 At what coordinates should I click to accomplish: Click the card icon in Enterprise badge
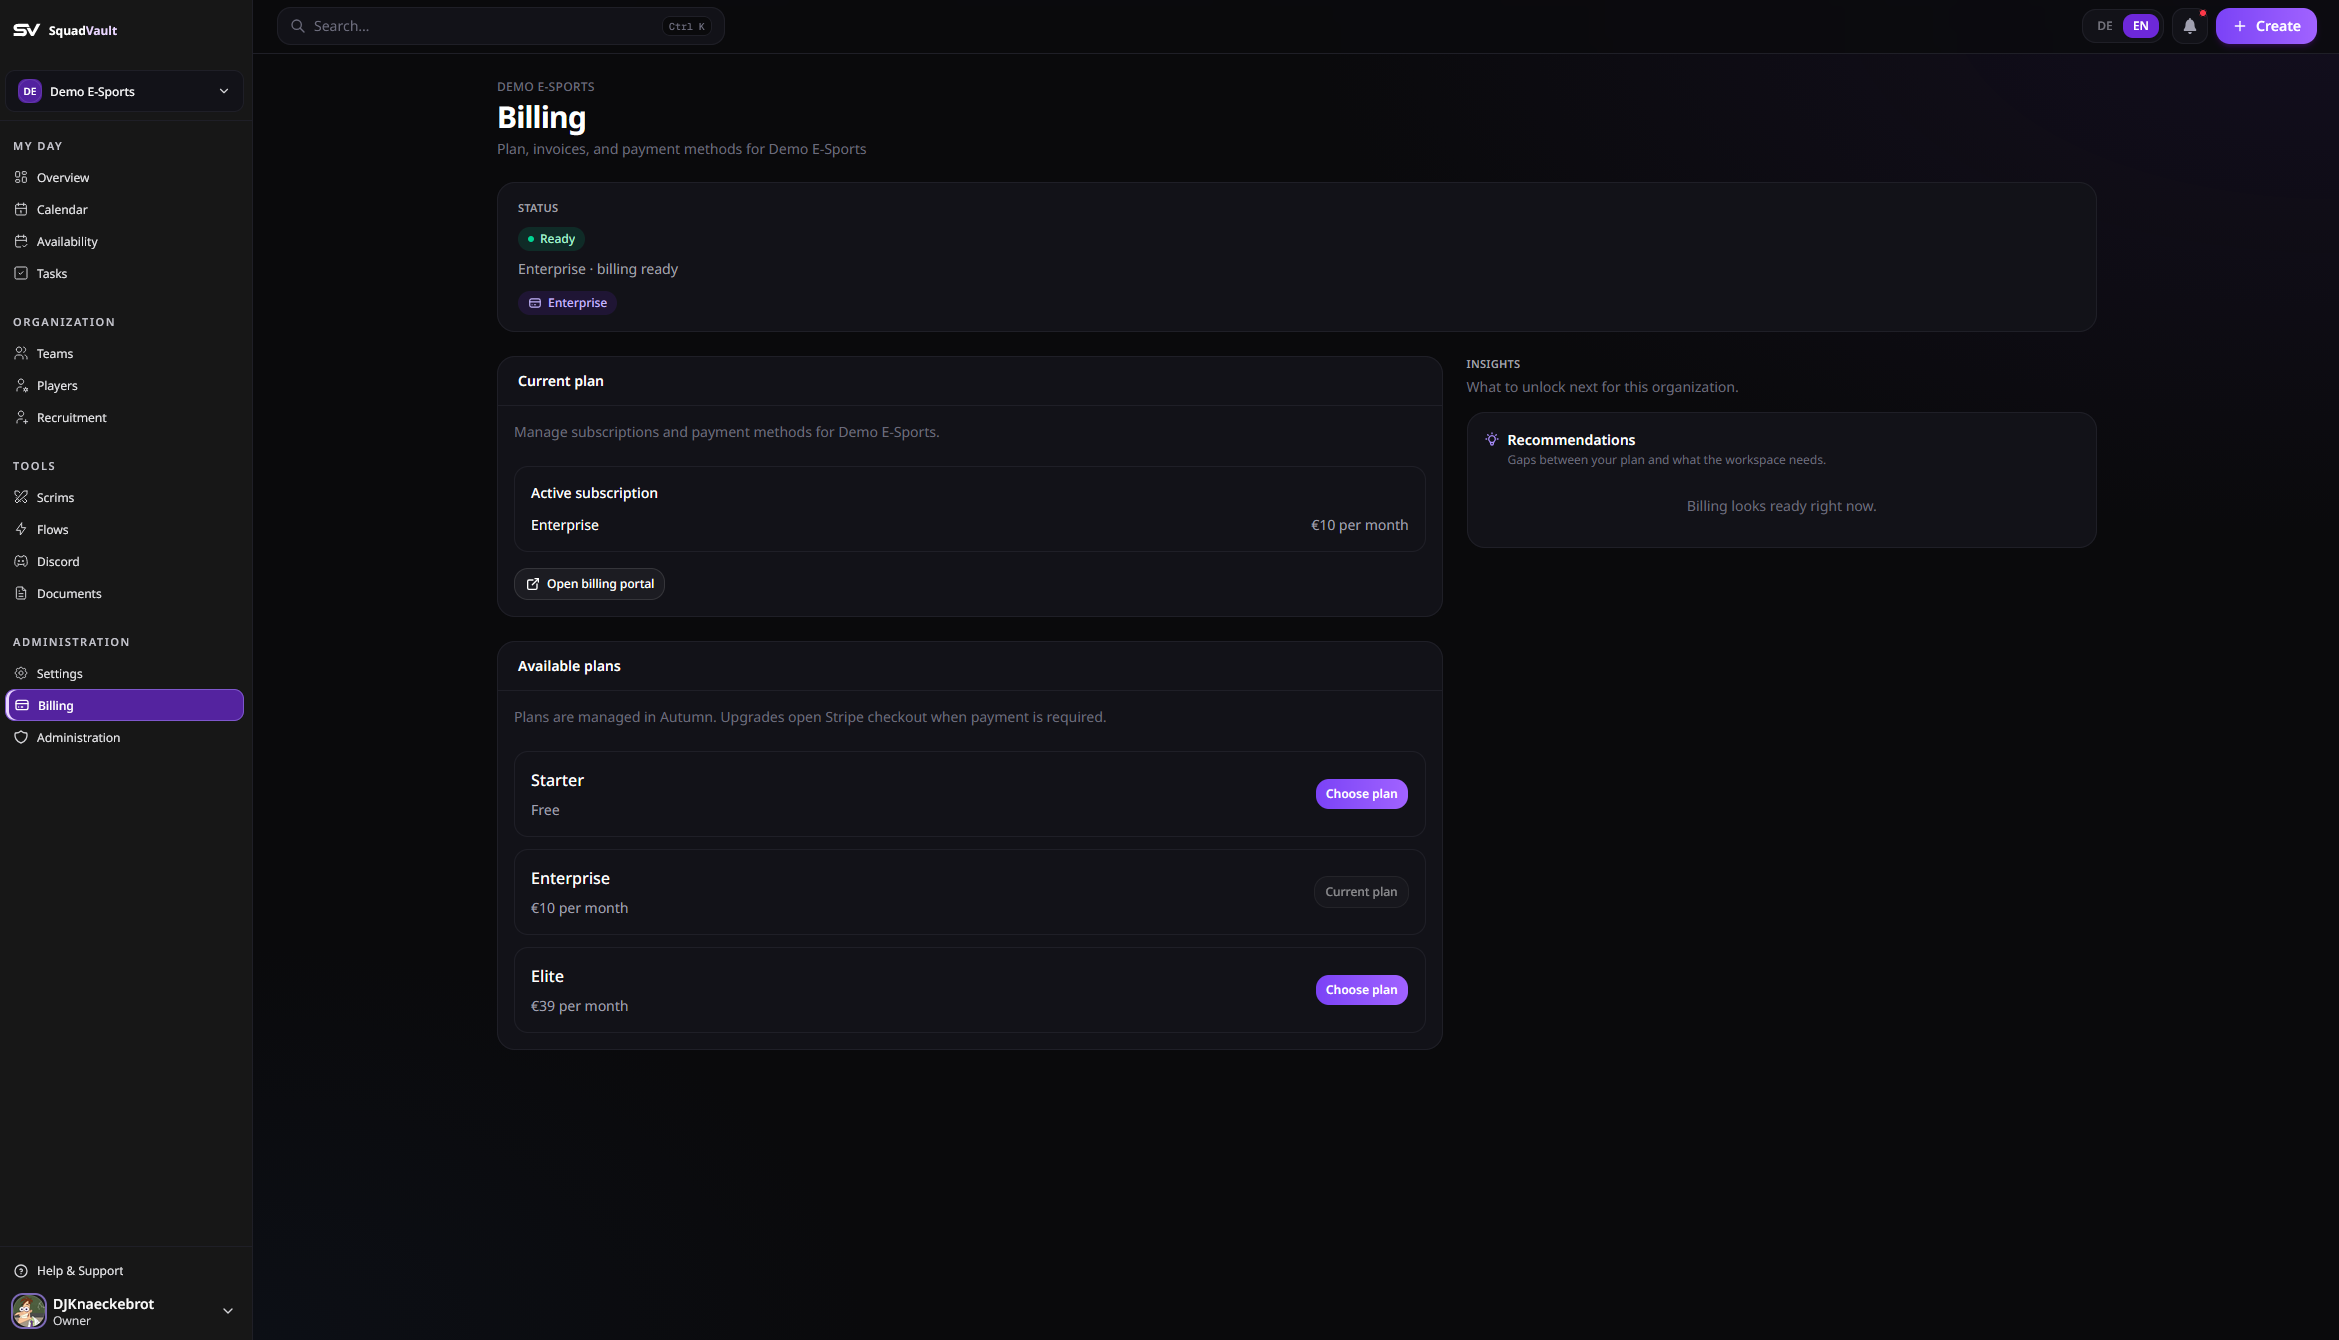535,303
